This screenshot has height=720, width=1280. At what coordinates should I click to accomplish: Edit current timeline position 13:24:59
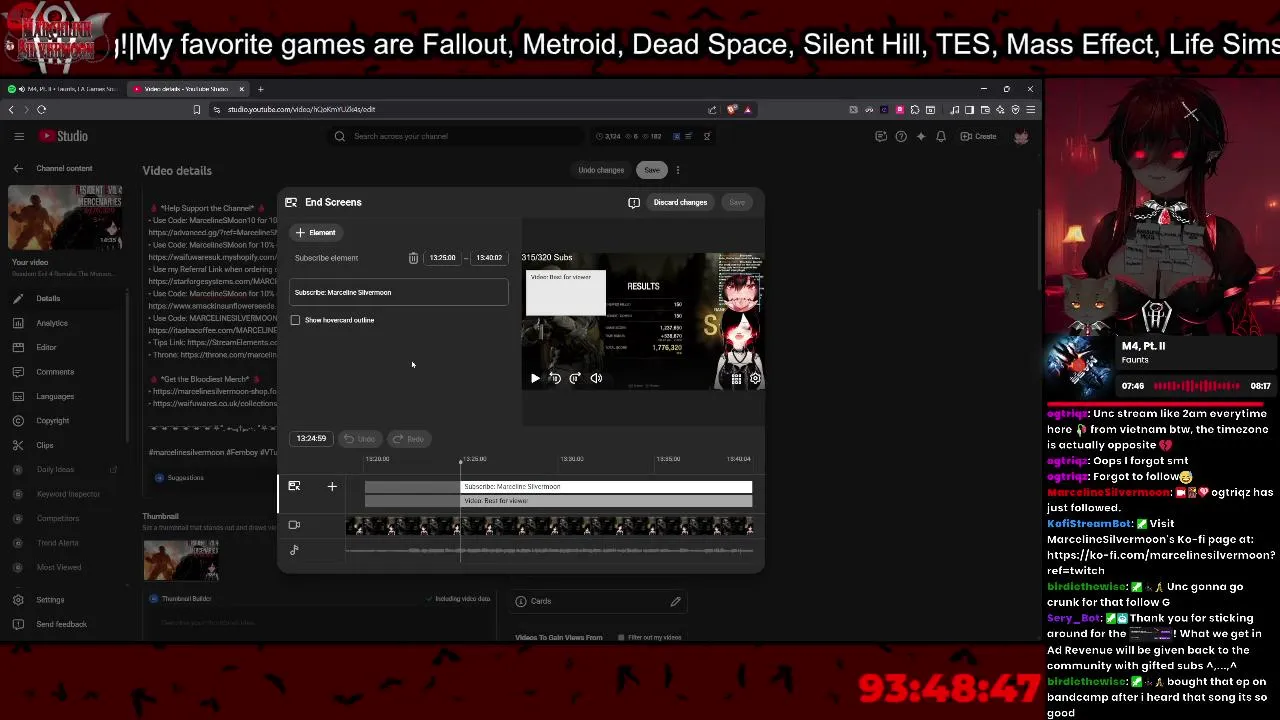pyautogui.click(x=311, y=438)
